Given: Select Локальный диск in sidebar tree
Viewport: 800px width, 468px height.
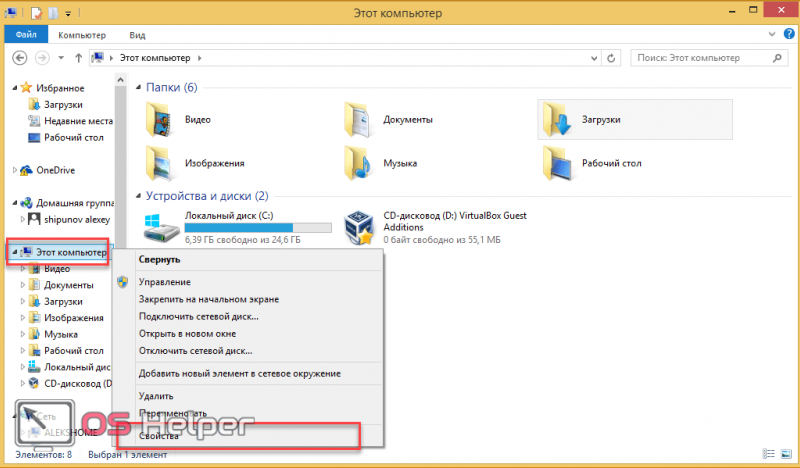Looking at the screenshot, I should [69, 367].
